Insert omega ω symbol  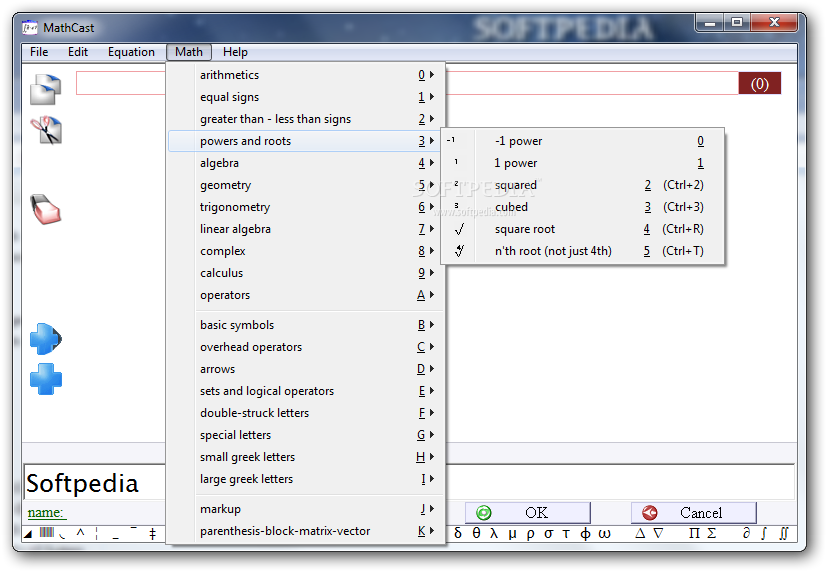[604, 534]
